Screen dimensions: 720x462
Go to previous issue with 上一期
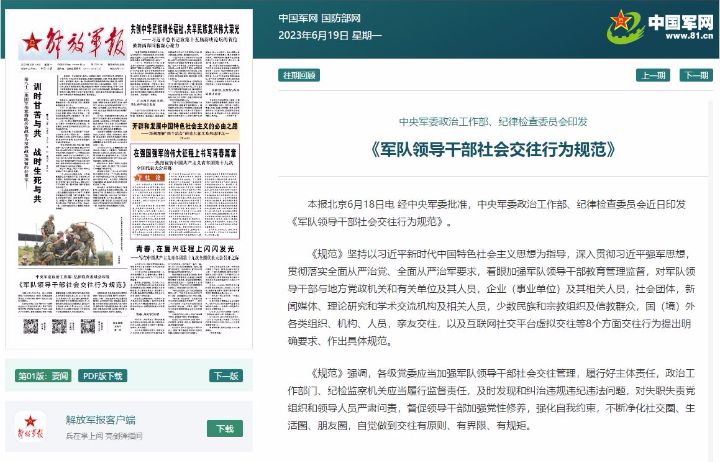click(x=653, y=75)
